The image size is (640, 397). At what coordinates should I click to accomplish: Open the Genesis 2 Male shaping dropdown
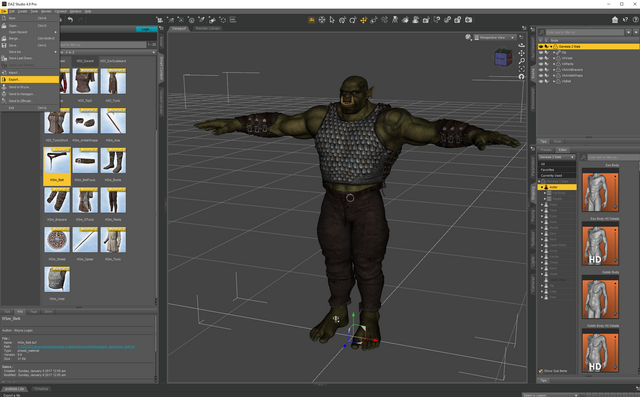557,157
